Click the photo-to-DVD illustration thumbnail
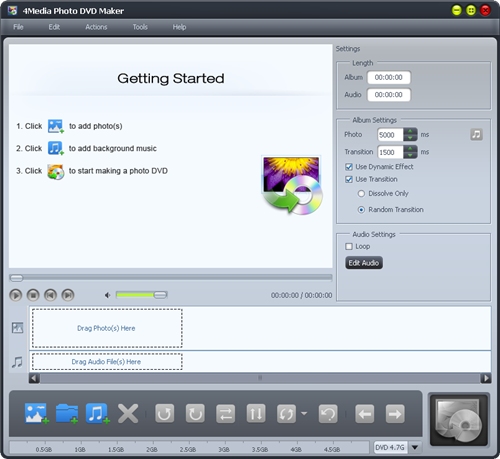 (x=291, y=185)
